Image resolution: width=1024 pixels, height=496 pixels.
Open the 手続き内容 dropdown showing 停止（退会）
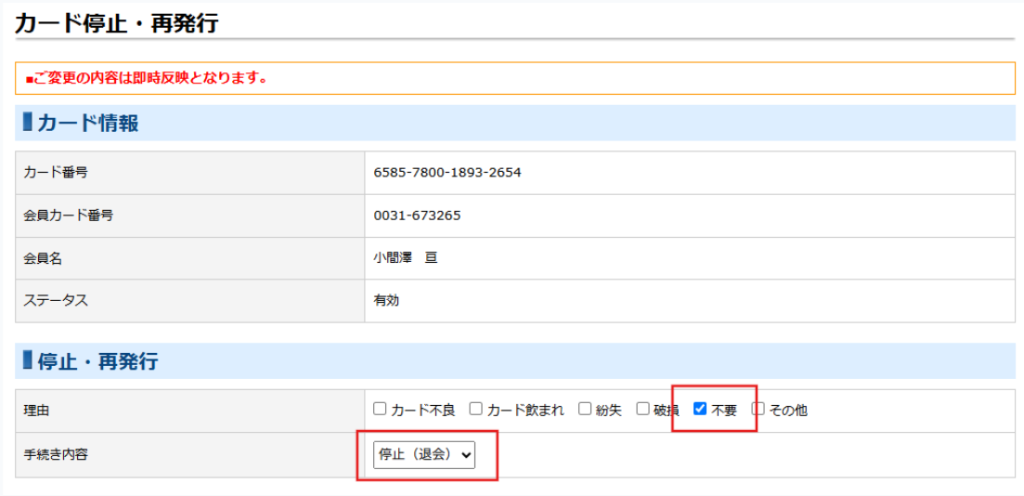pos(424,454)
